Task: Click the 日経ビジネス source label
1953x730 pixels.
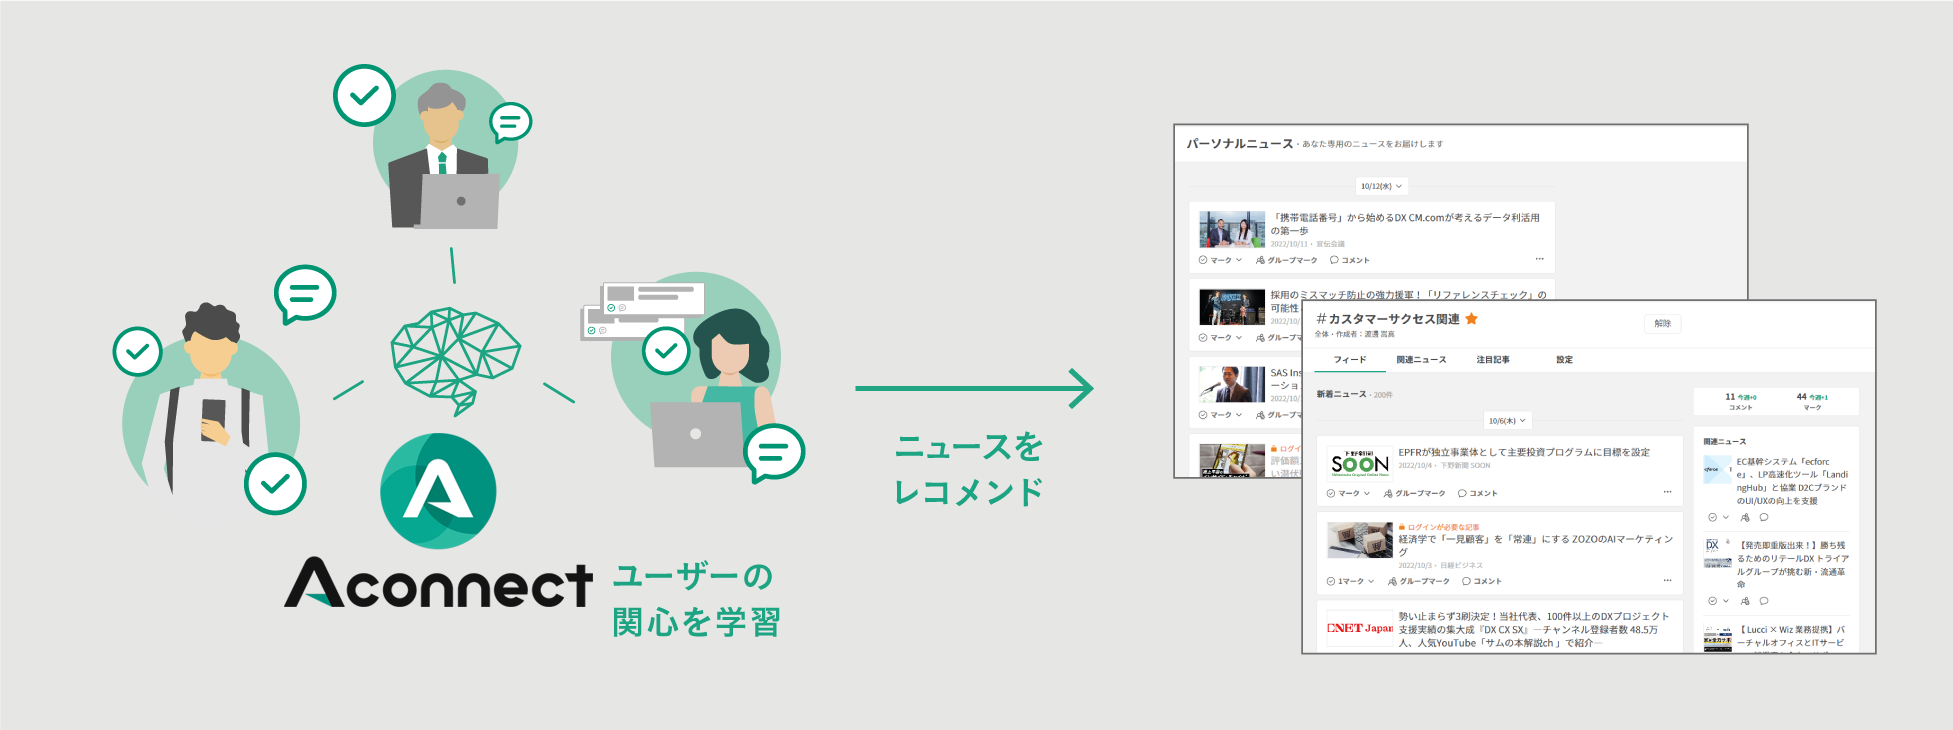Action: [x=1461, y=566]
